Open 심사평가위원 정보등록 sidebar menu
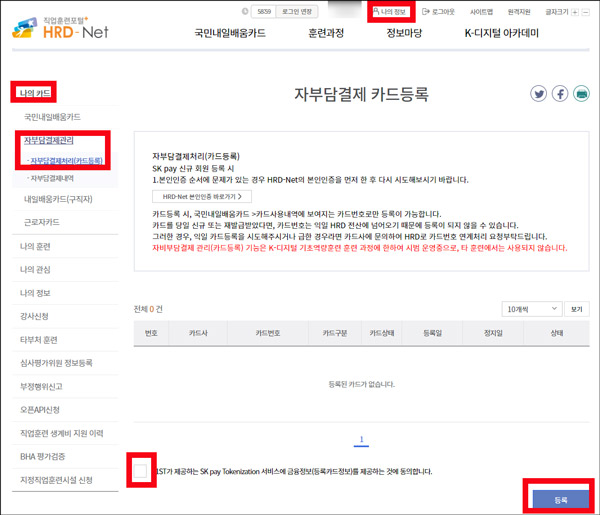 56,363
